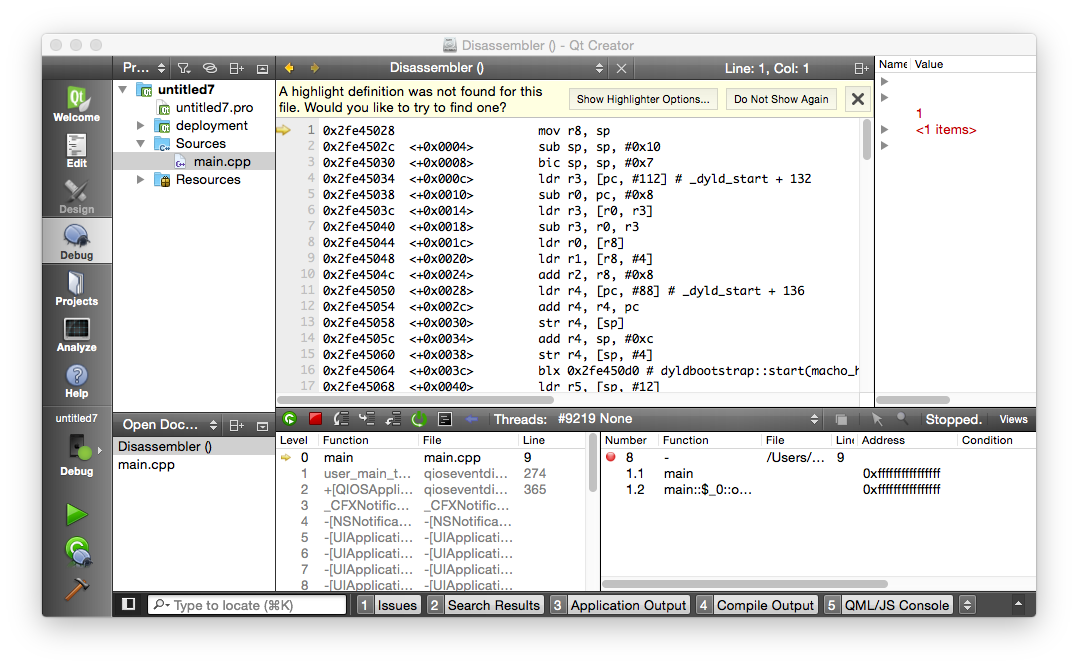
Task: Step out of current function
Action: pyautogui.click(x=393, y=419)
